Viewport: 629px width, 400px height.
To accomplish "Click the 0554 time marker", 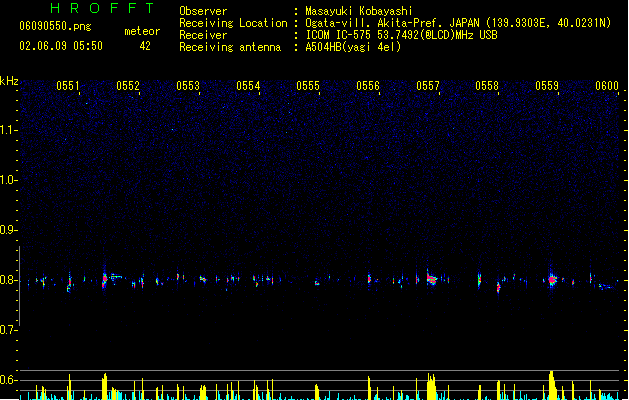I will (x=248, y=86).
